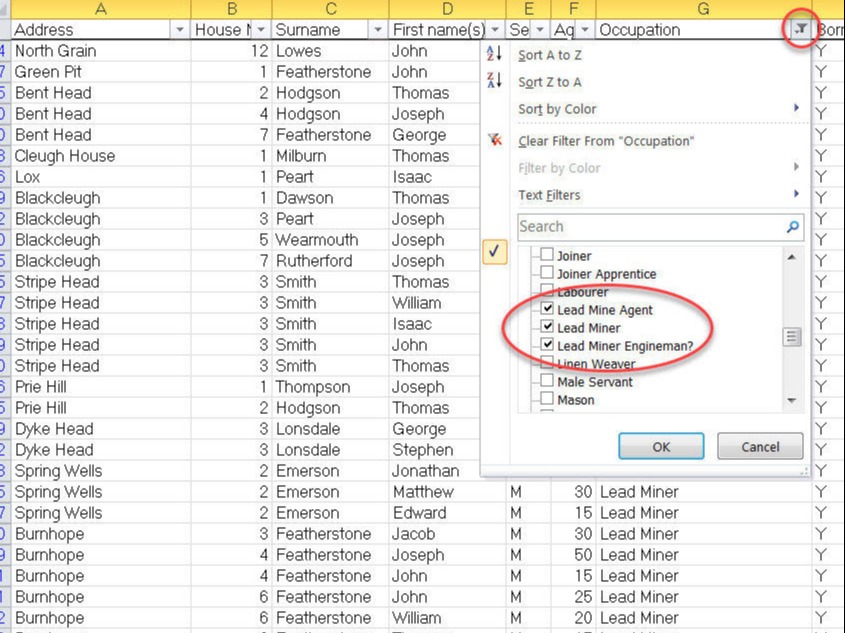Image resolution: width=845 pixels, height=633 pixels.
Task: Click the blue checkmark indicator beside the filter list
Action: coord(494,251)
